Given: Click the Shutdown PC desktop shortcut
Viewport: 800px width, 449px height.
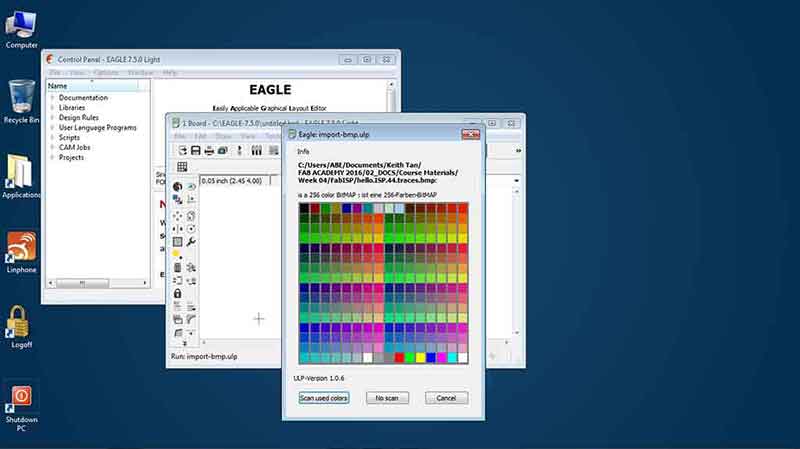Looking at the screenshot, I should [x=21, y=408].
